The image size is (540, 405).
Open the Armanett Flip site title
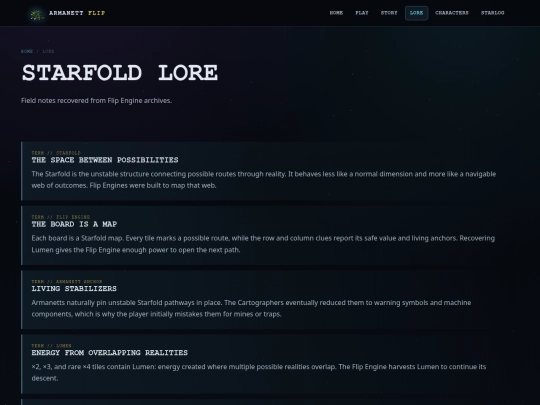(77, 13)
